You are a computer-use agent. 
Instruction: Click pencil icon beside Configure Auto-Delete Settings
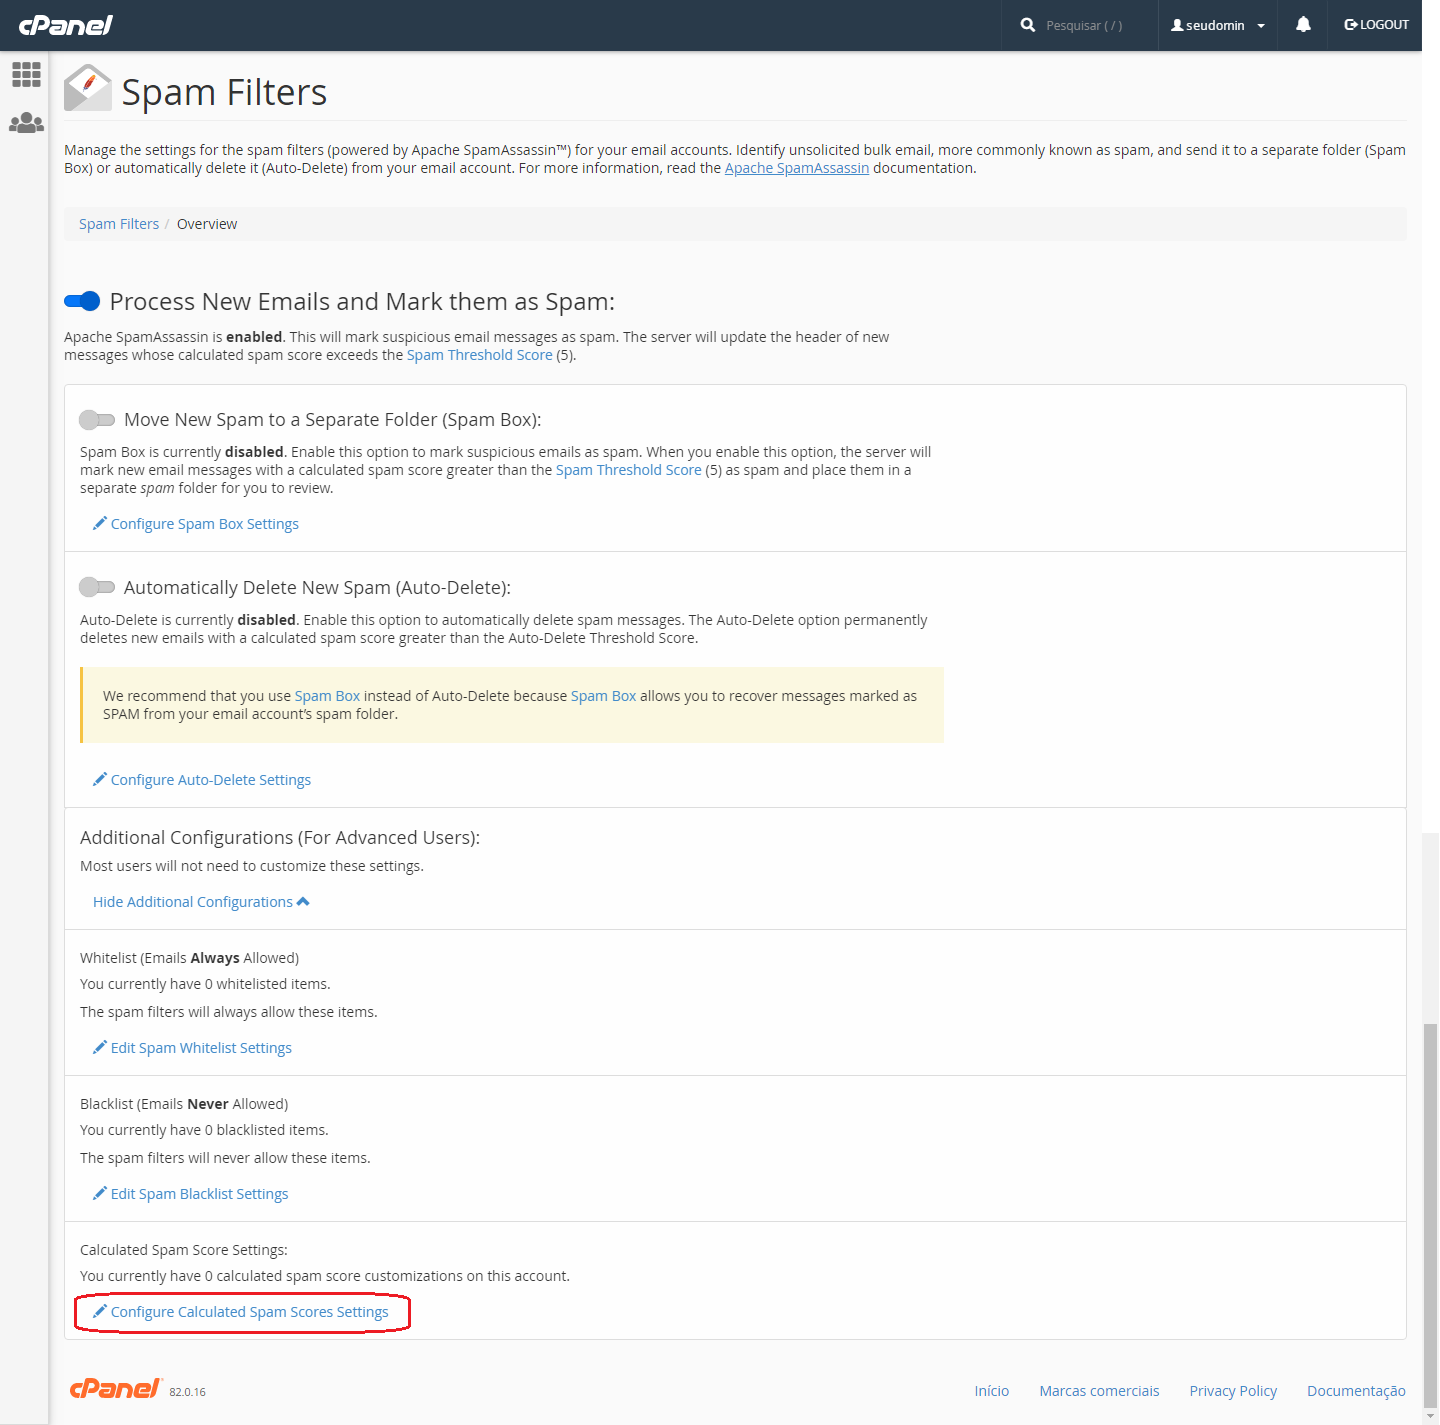point(100,779)
